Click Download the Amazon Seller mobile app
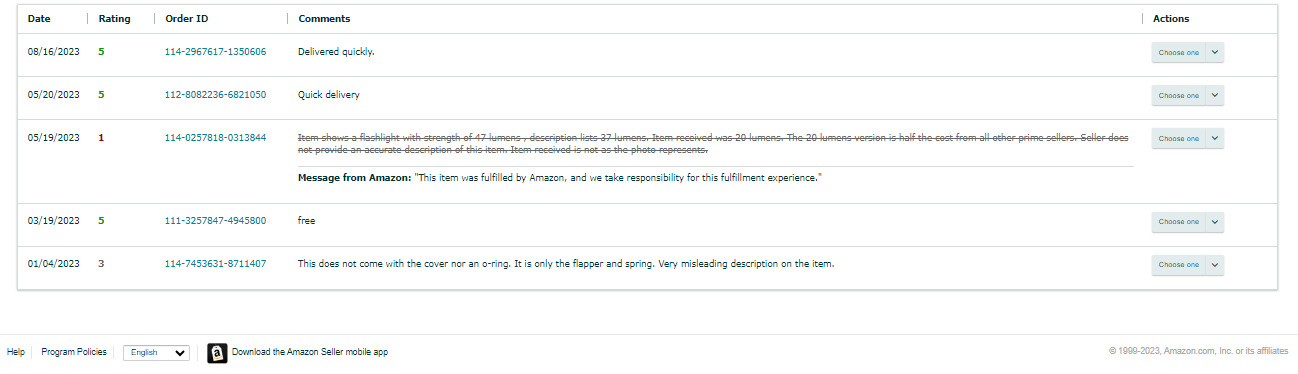Image resolution: width=1298 pixels, height=374 pixels. pos(310,352)
